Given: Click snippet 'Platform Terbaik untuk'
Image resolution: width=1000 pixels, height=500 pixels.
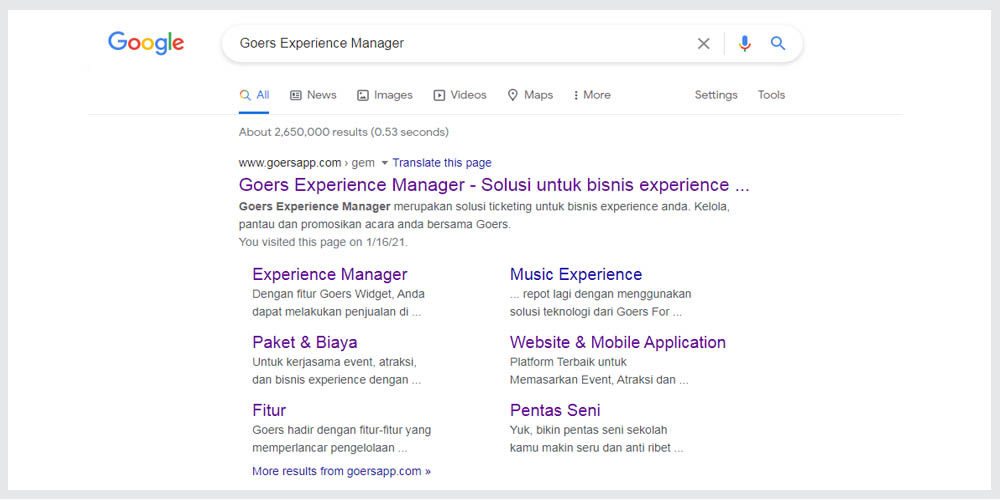Looking at the screenshot, I should (x=568, y=362).
